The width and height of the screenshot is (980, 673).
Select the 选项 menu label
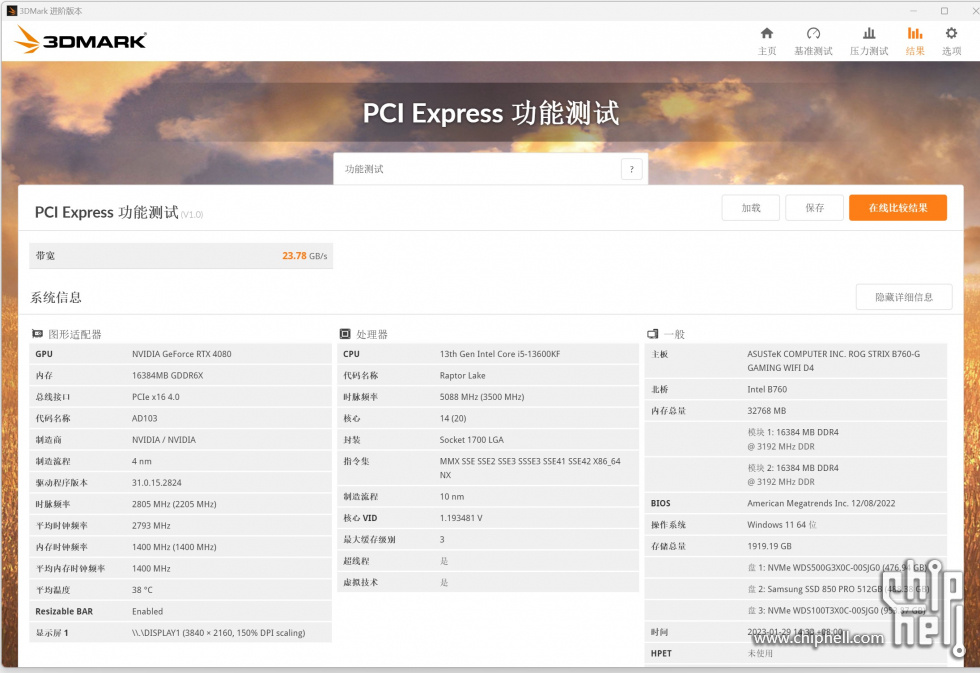[951, 51]
